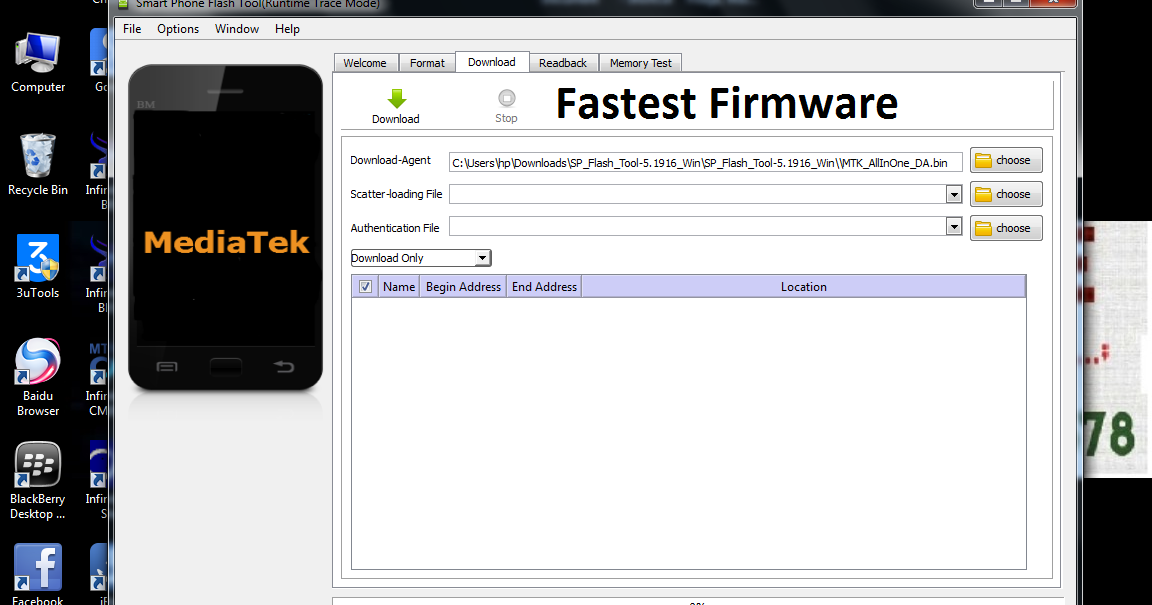The height and width of the screenshot is (605, 1152).
Task: Switch to the Memory Test tab
Action: pos(640,62)
